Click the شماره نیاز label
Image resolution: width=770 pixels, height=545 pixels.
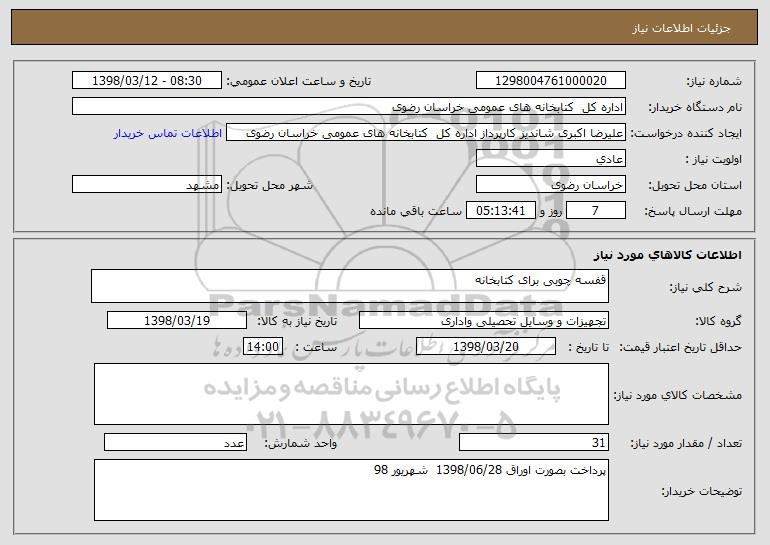(x=714, y=81)
